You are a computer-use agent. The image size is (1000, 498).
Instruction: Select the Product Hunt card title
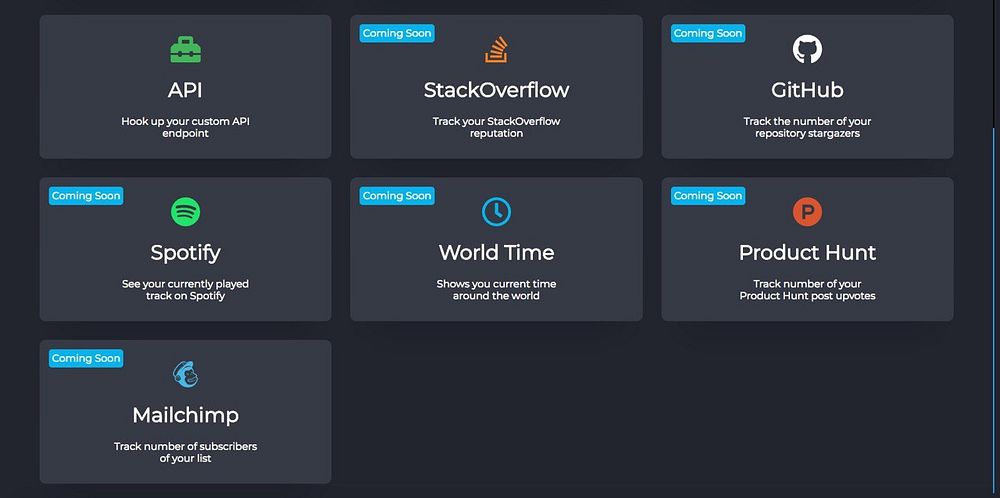tap(807, 253)
